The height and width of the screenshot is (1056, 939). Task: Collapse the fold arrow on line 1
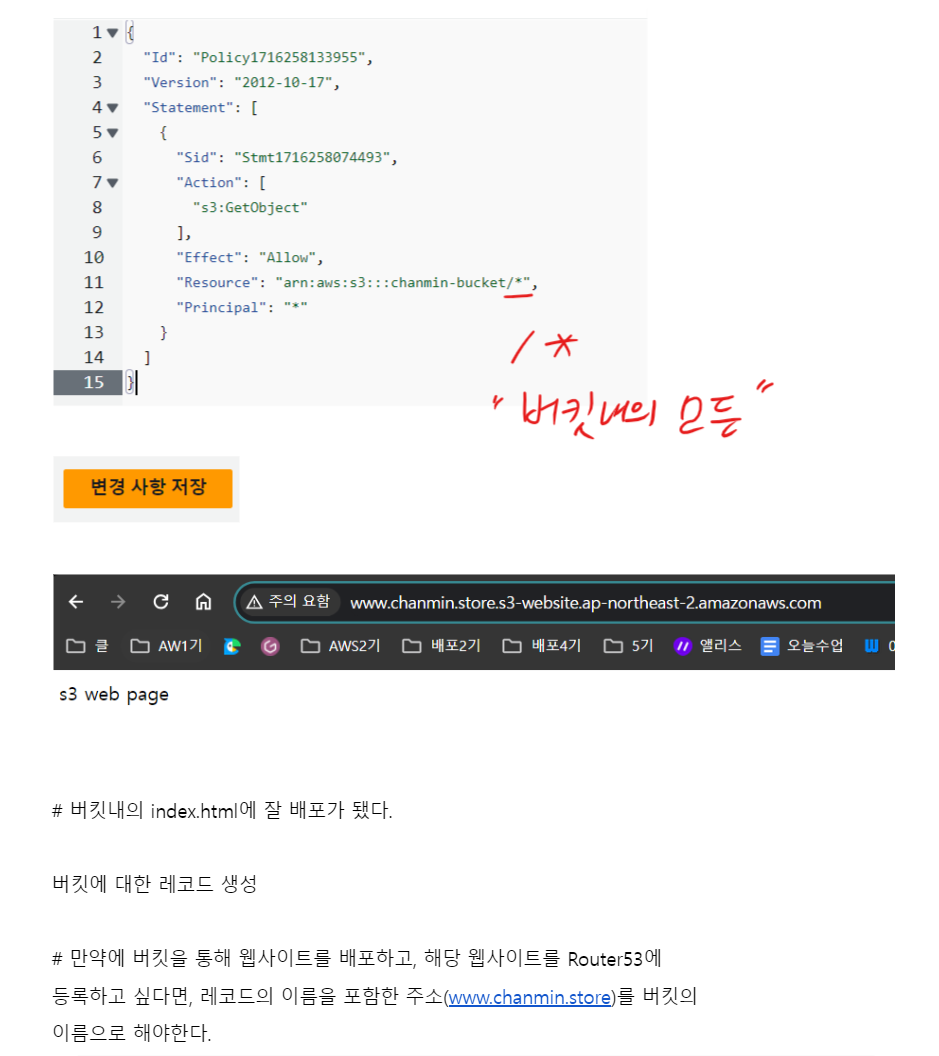(112, 32)
